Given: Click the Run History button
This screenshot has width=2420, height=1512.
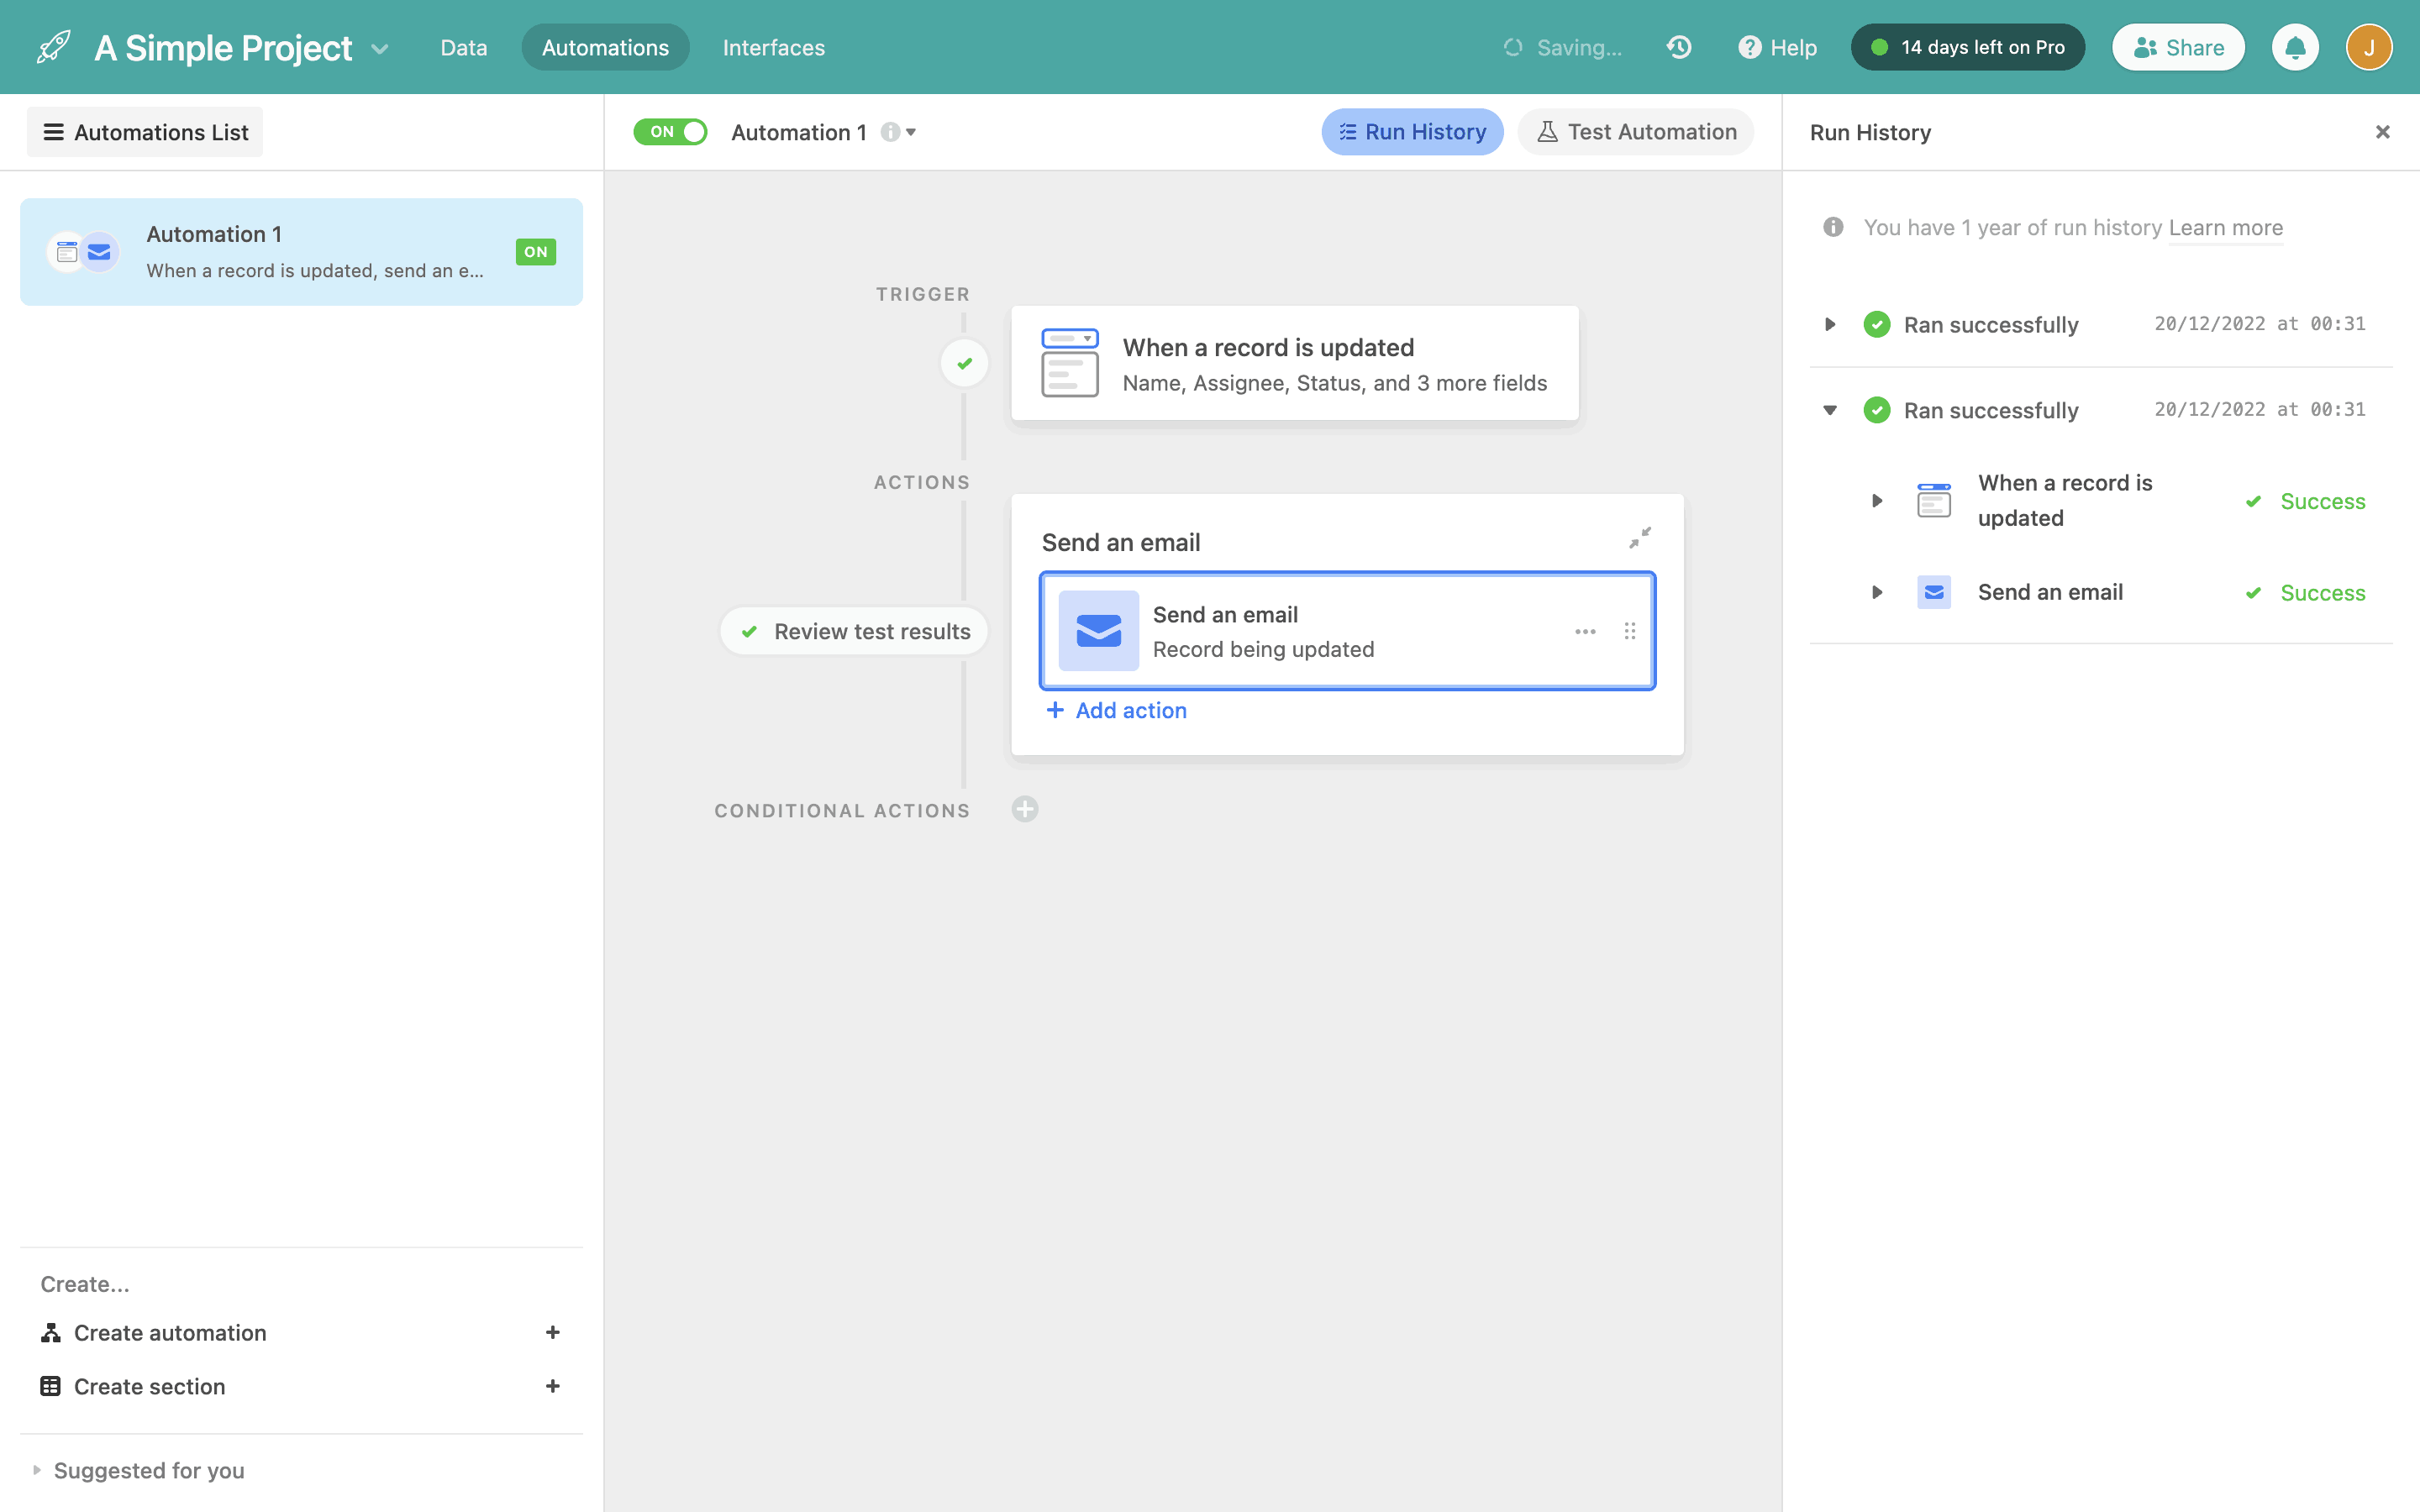Looking at the screenshot, I should coord(1412,132).
